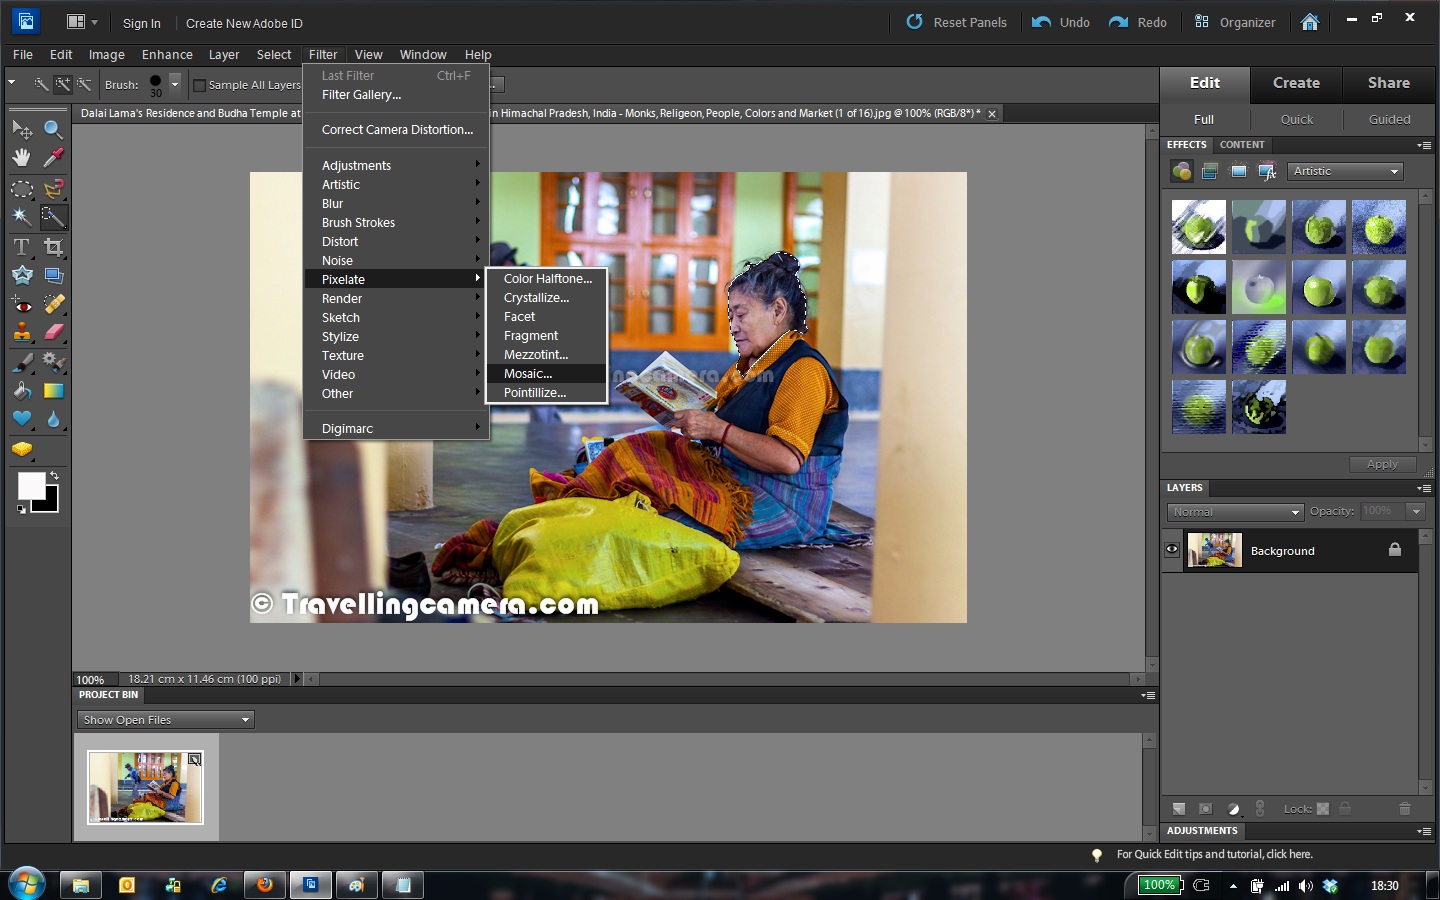The image size is (1440, 900).
Task: Activate the Gradient tool
Action: [54, 390]
